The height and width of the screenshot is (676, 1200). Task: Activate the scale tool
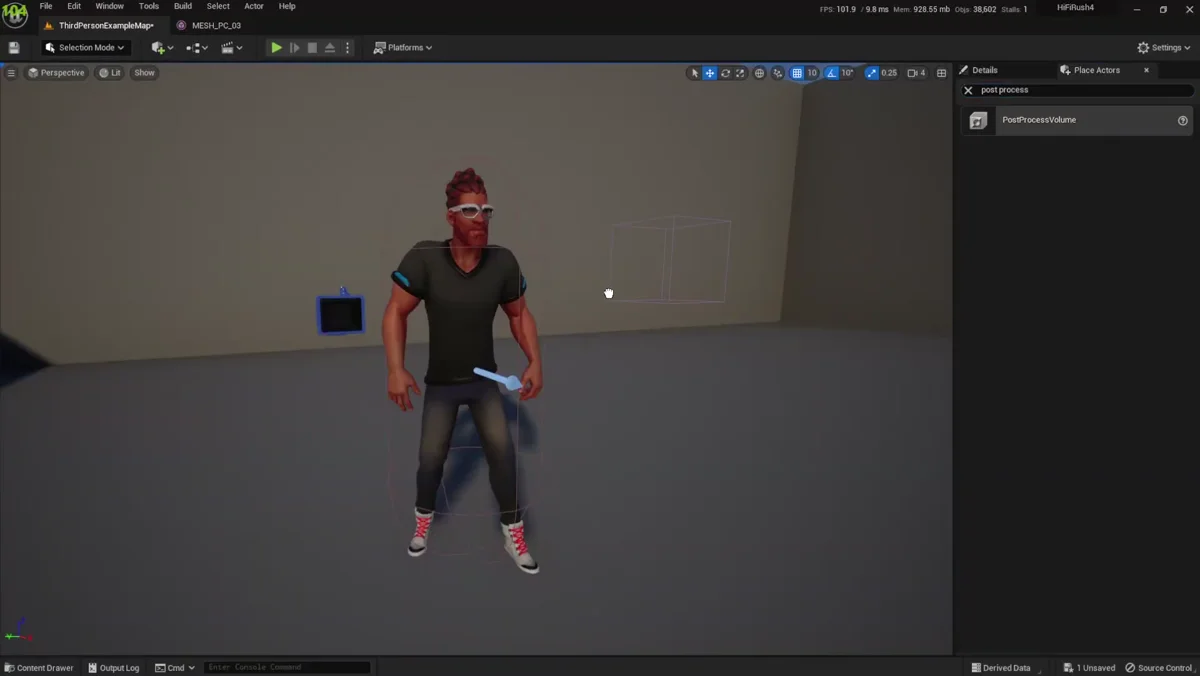coord(740,73)
